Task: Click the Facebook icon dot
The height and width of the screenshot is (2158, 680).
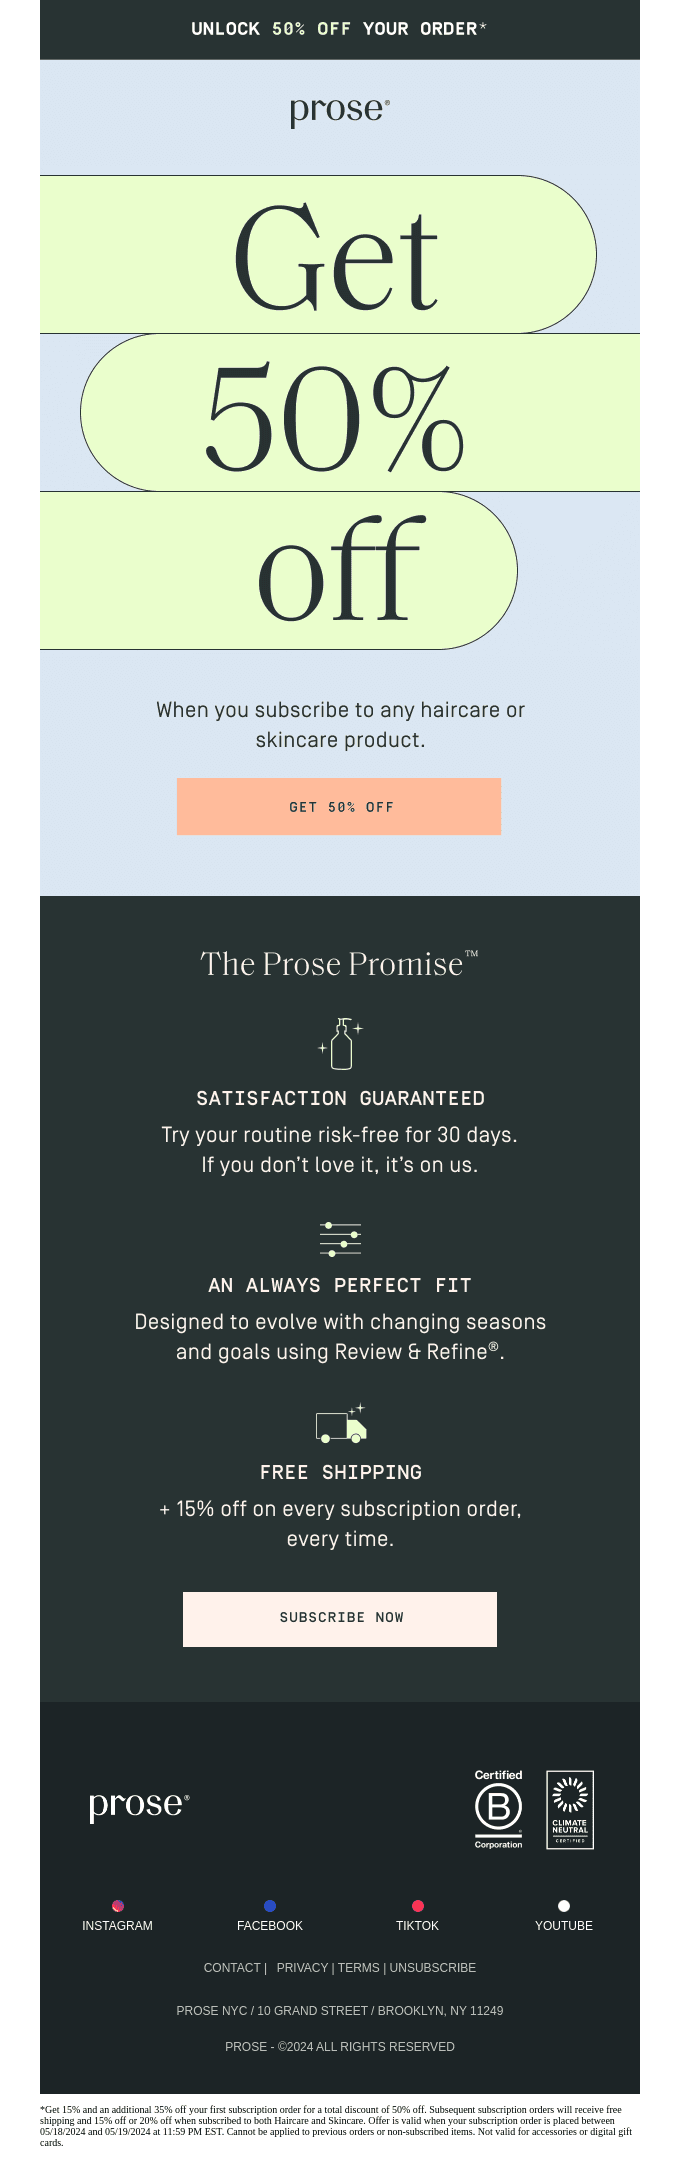Action: tap(270, 1906)
